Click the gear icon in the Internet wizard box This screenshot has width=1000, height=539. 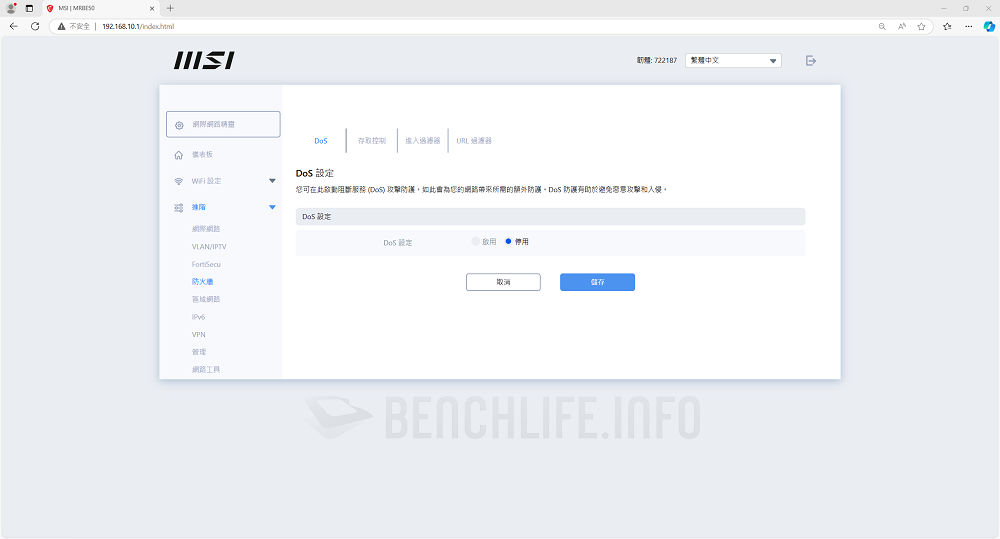pos(179,125)
